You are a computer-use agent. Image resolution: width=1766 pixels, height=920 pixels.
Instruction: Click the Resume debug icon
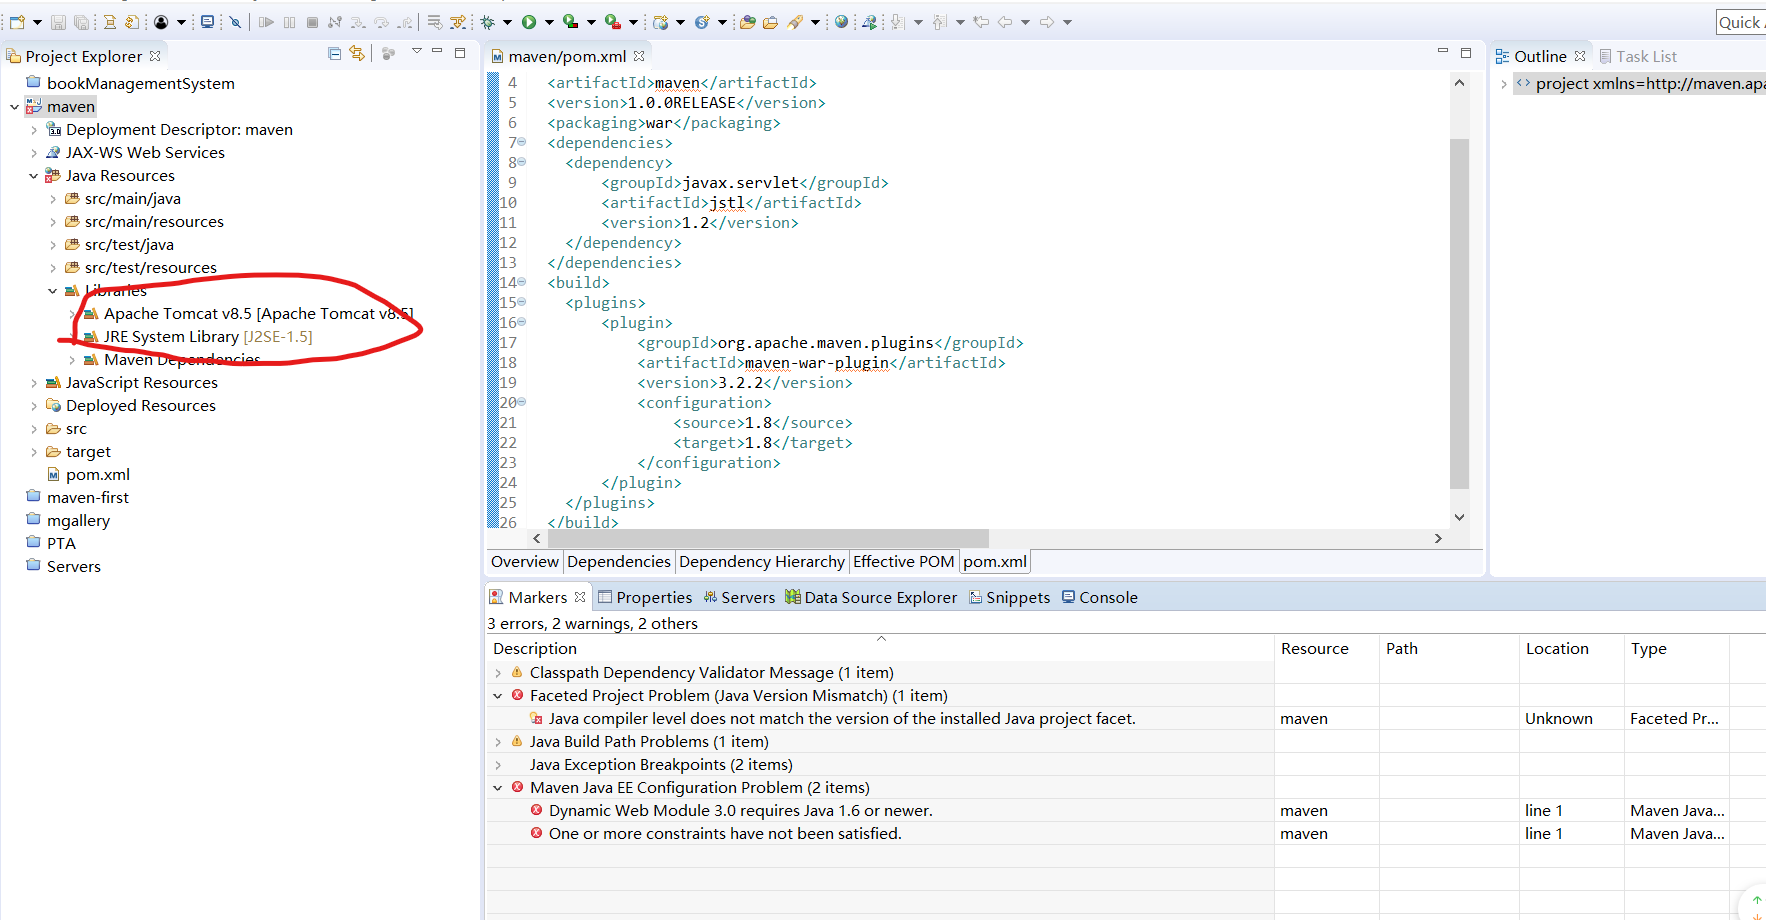(x=266, y=22)
